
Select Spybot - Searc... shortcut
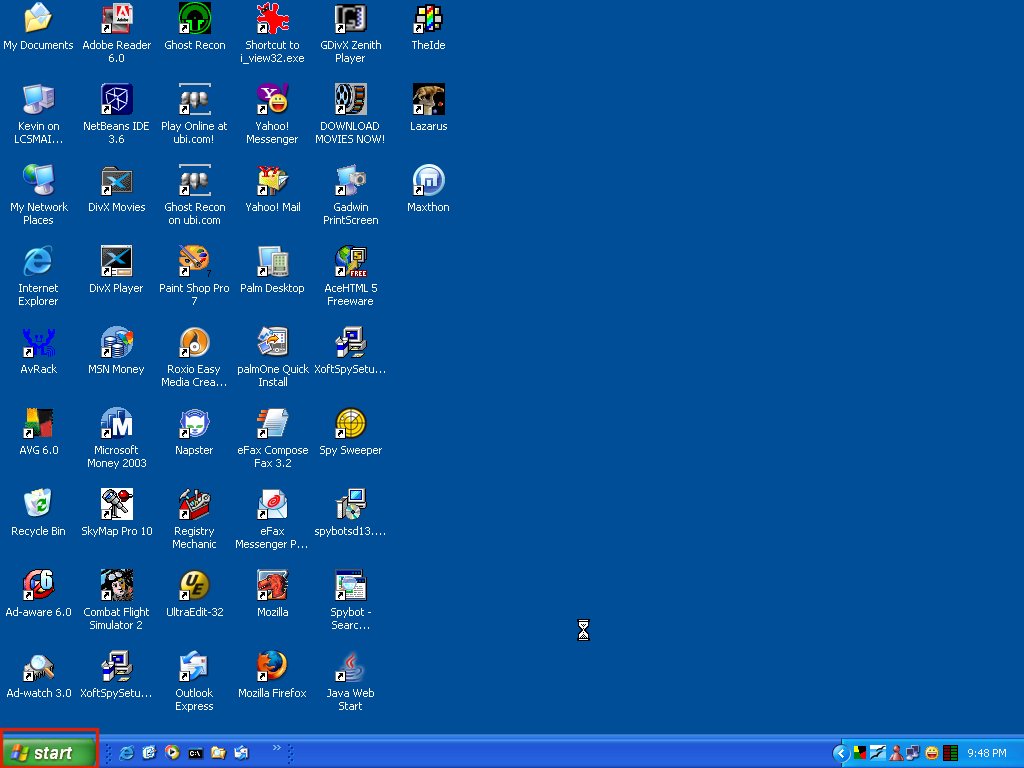coord(350,585)
